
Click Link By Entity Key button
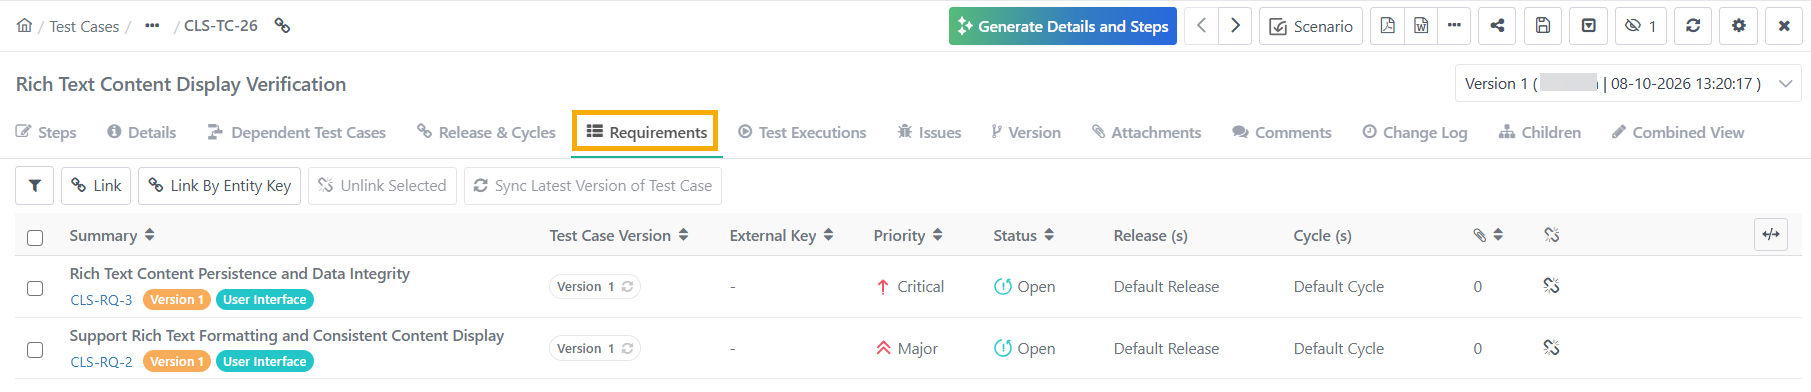[220, 186]
